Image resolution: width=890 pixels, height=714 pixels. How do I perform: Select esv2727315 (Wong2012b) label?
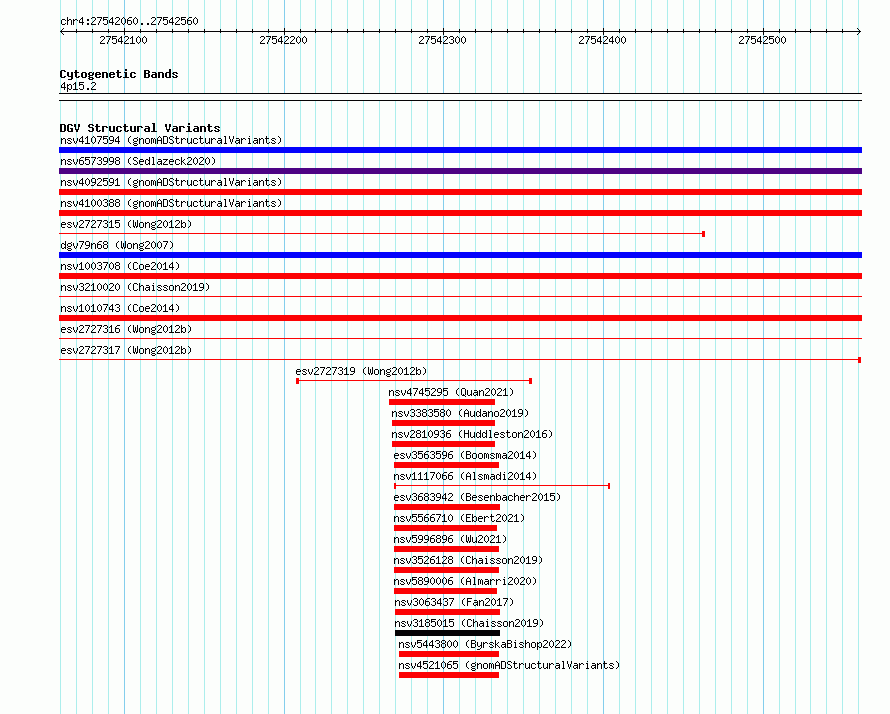click(126, 224)
